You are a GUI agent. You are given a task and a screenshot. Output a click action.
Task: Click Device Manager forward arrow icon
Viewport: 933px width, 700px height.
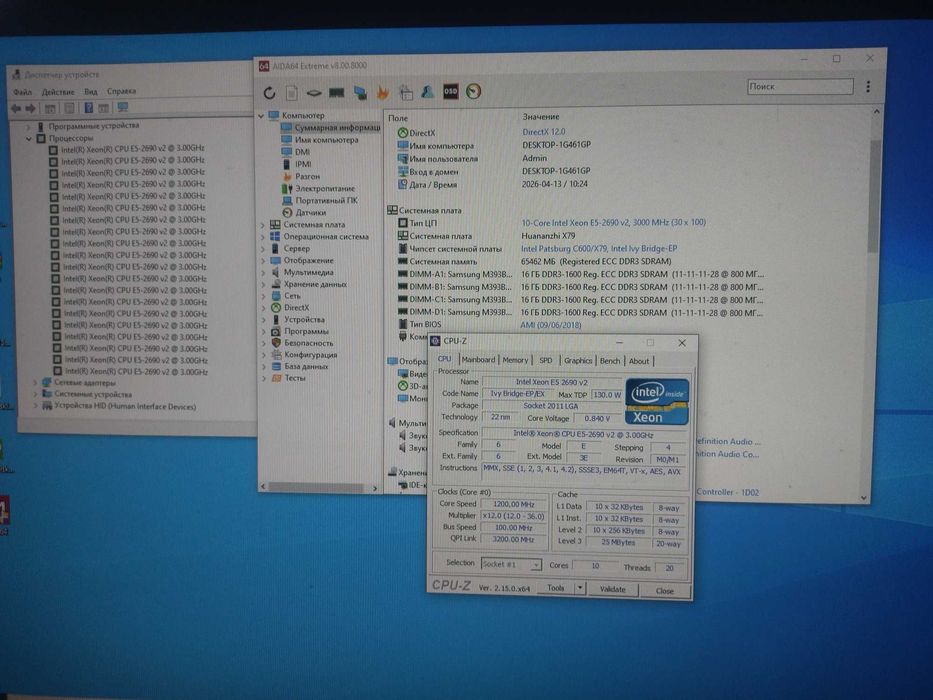point(30,108)
